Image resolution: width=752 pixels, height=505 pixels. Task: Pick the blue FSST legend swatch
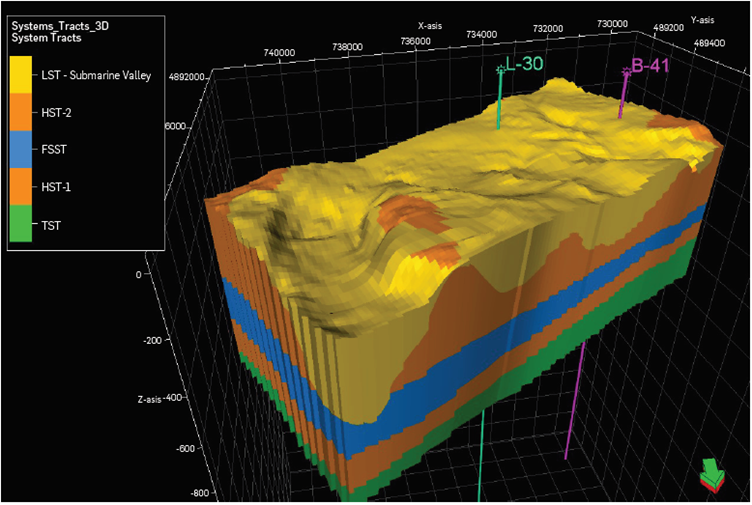point(23,150)
